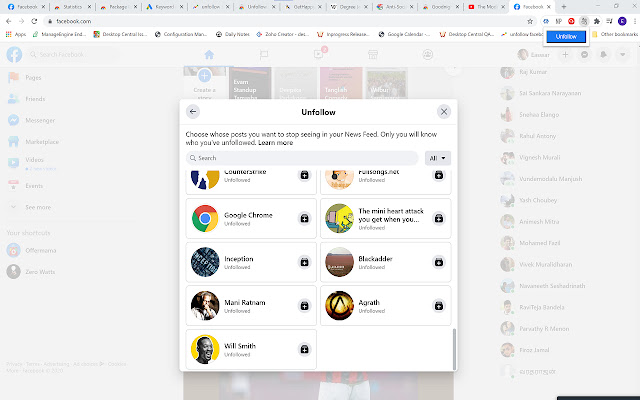This screenshot has width=640, height=400.
Task: Click the Unfollow dialog scrollbar
Action: pos(454,349)
